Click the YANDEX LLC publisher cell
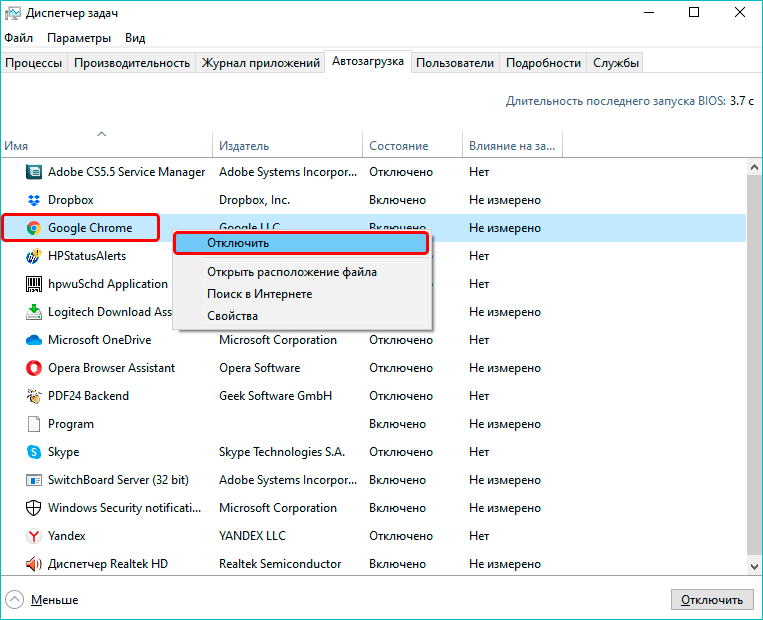 (253, 536)
